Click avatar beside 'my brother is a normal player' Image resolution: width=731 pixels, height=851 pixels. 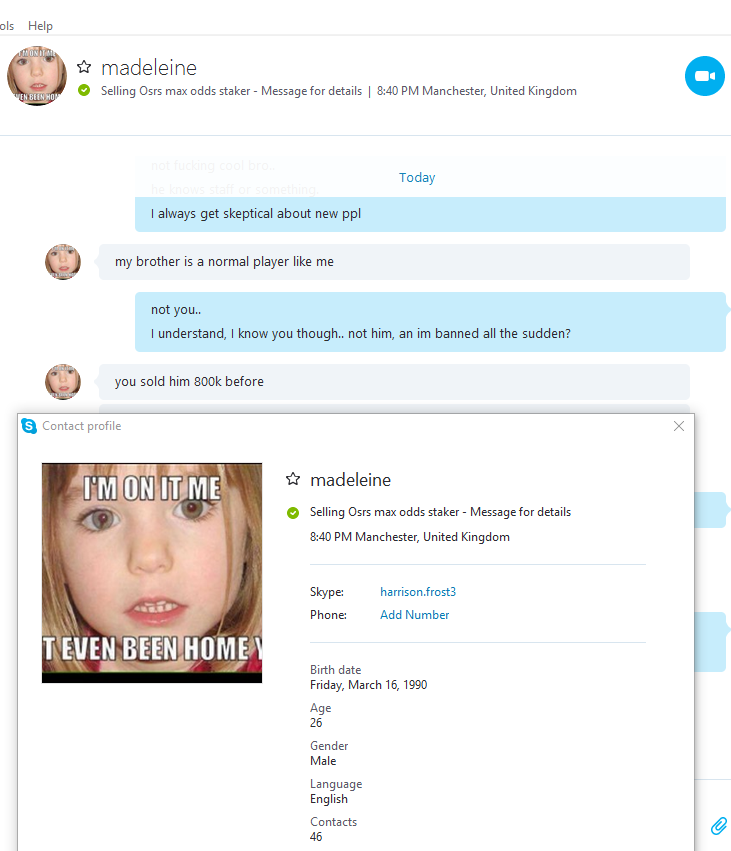pyautogui.click(x=63, y=262)
